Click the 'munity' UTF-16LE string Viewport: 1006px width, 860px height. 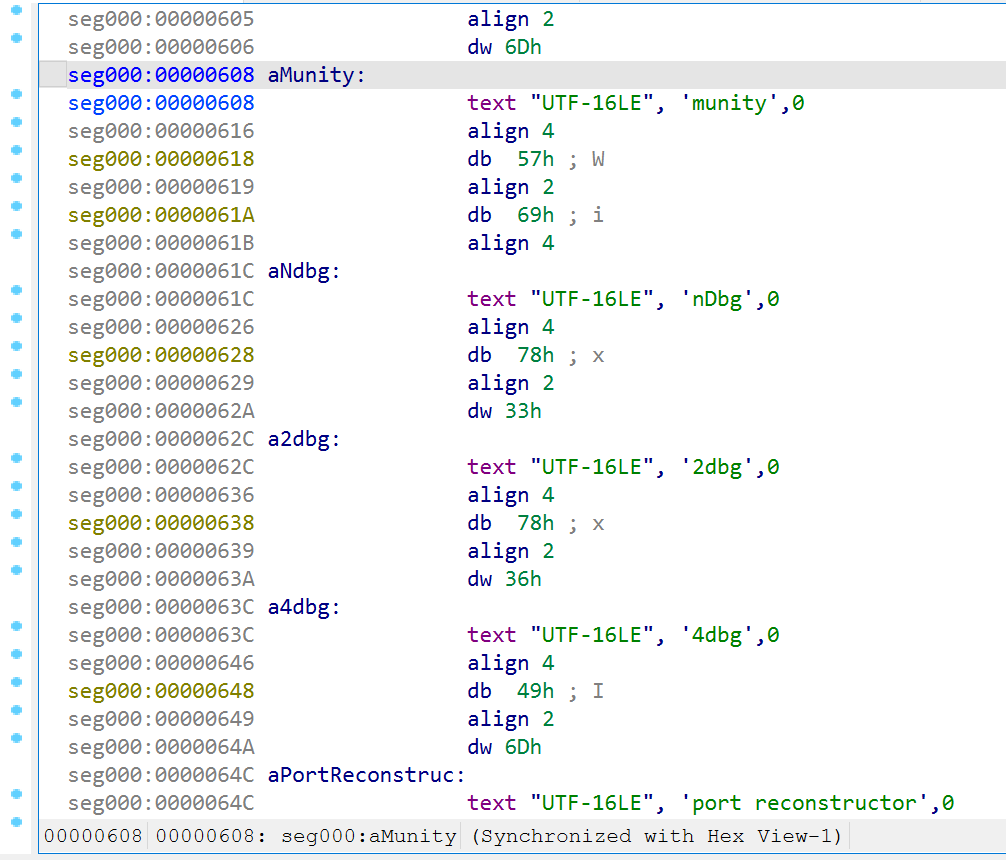pos(729,103)
